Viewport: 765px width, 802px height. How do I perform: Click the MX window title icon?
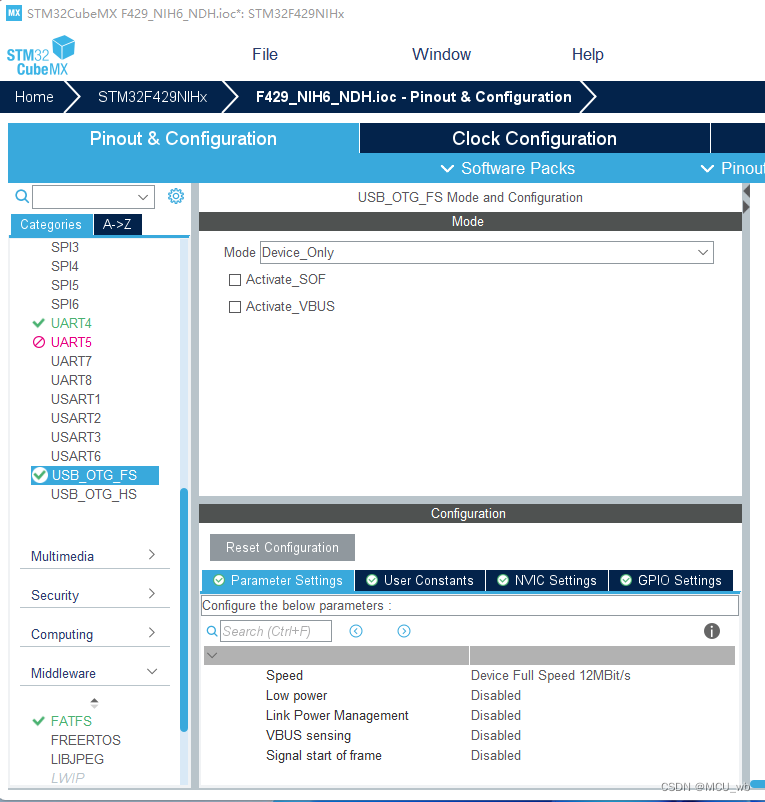pyautogui.click(x=14, y=13)
